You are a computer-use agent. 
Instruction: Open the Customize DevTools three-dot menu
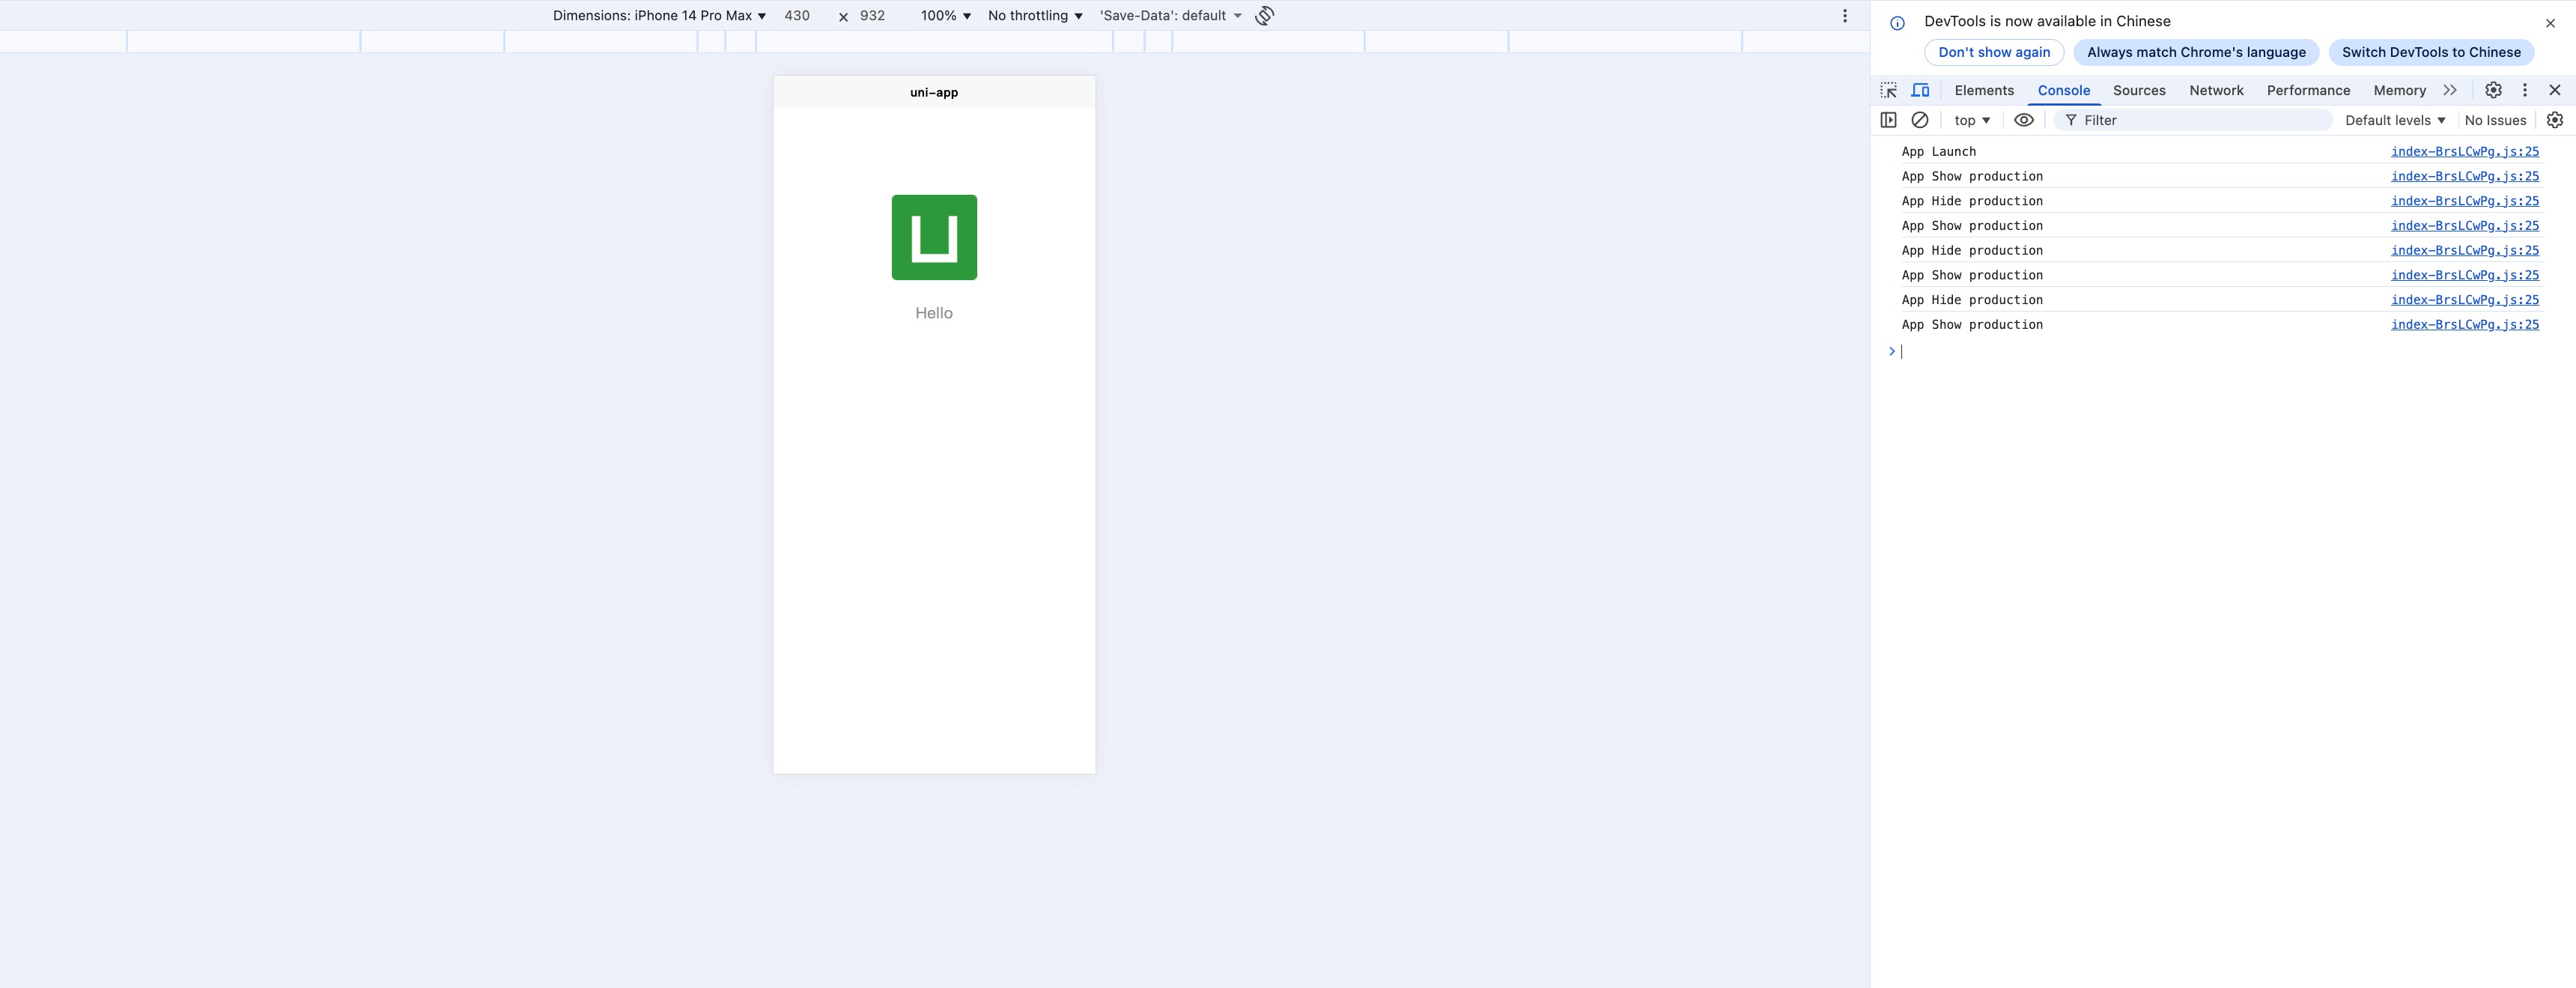2524,90
